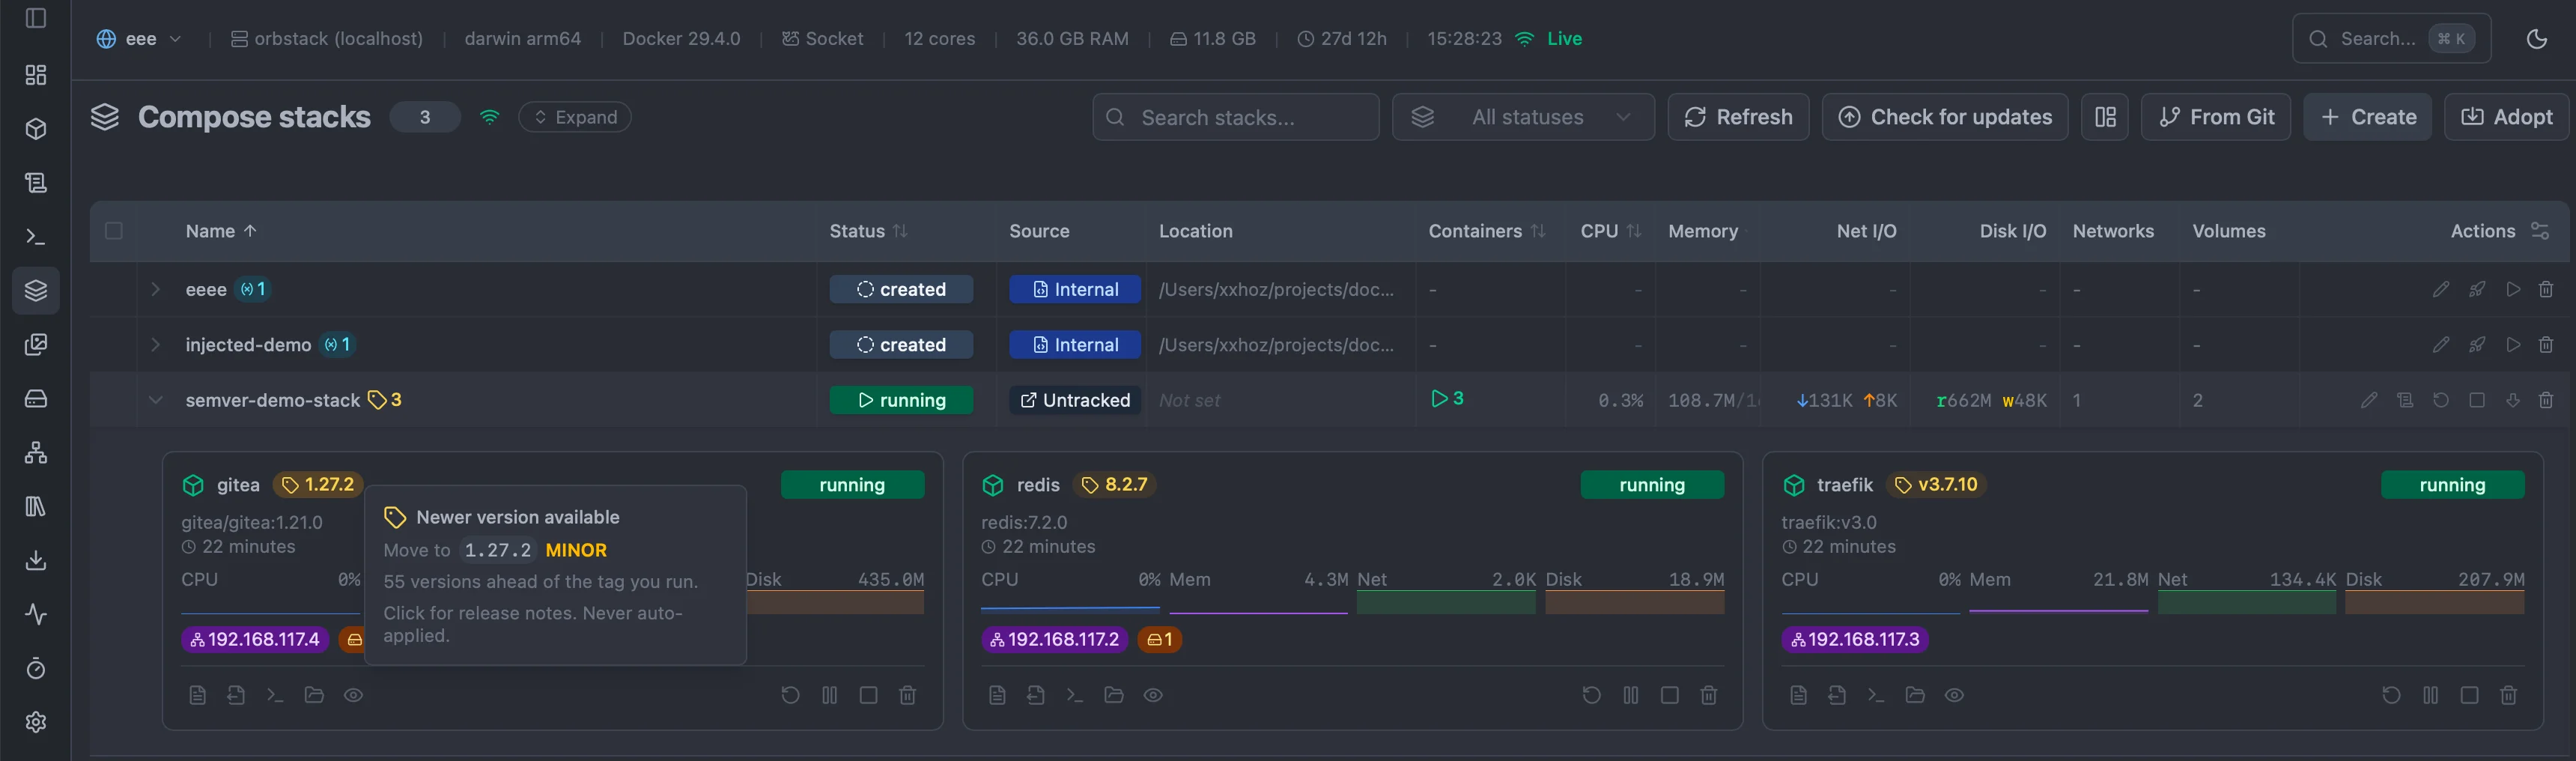Sort by Name column
The image size is (2576, 761).
point(221,231)
